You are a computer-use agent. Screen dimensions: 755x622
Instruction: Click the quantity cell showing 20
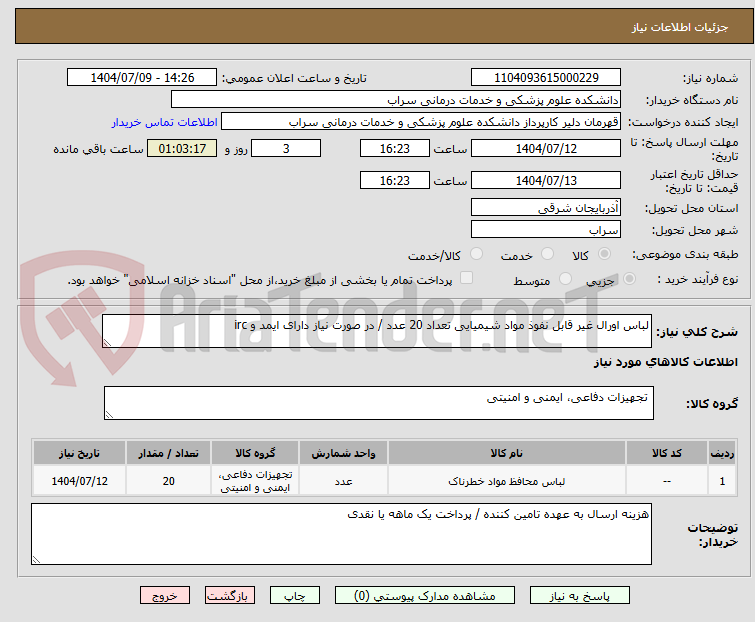pyautogui.click(x=169, y=481)
